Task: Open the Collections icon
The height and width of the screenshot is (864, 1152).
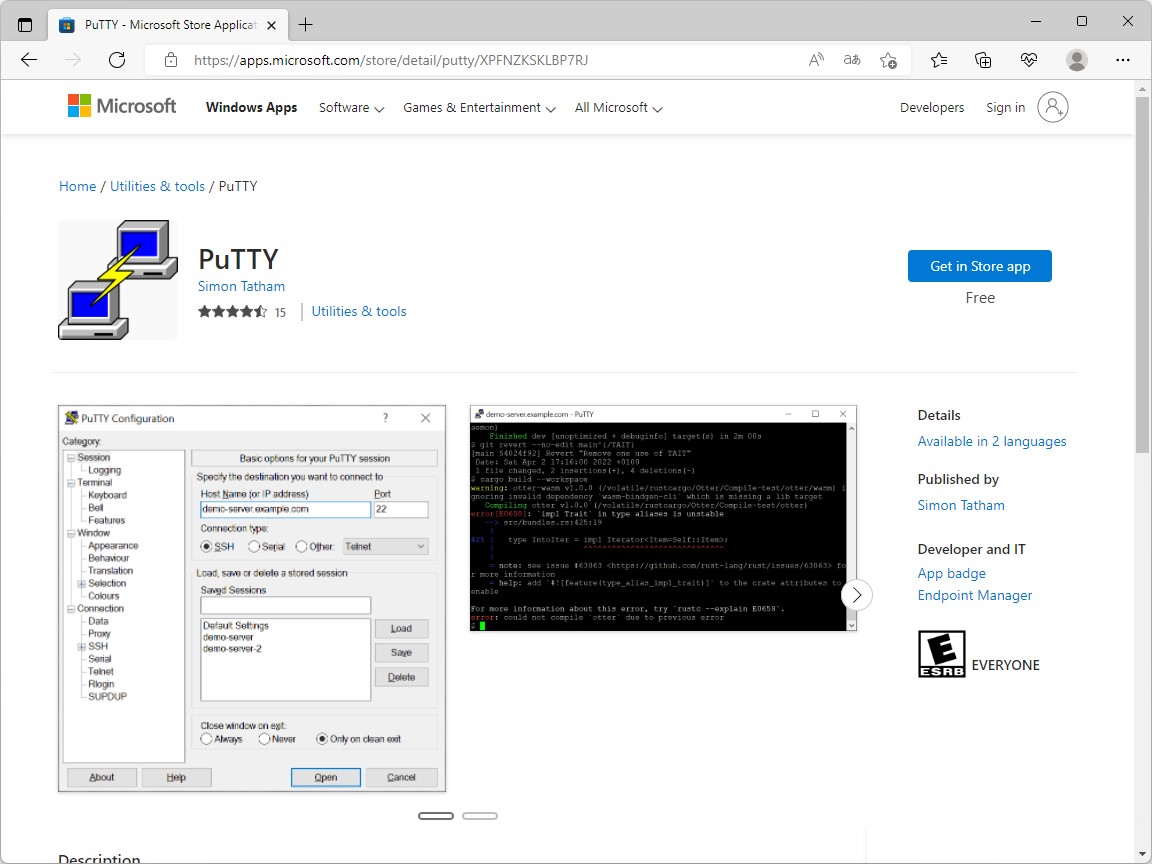Action: (x=983, y=60)
